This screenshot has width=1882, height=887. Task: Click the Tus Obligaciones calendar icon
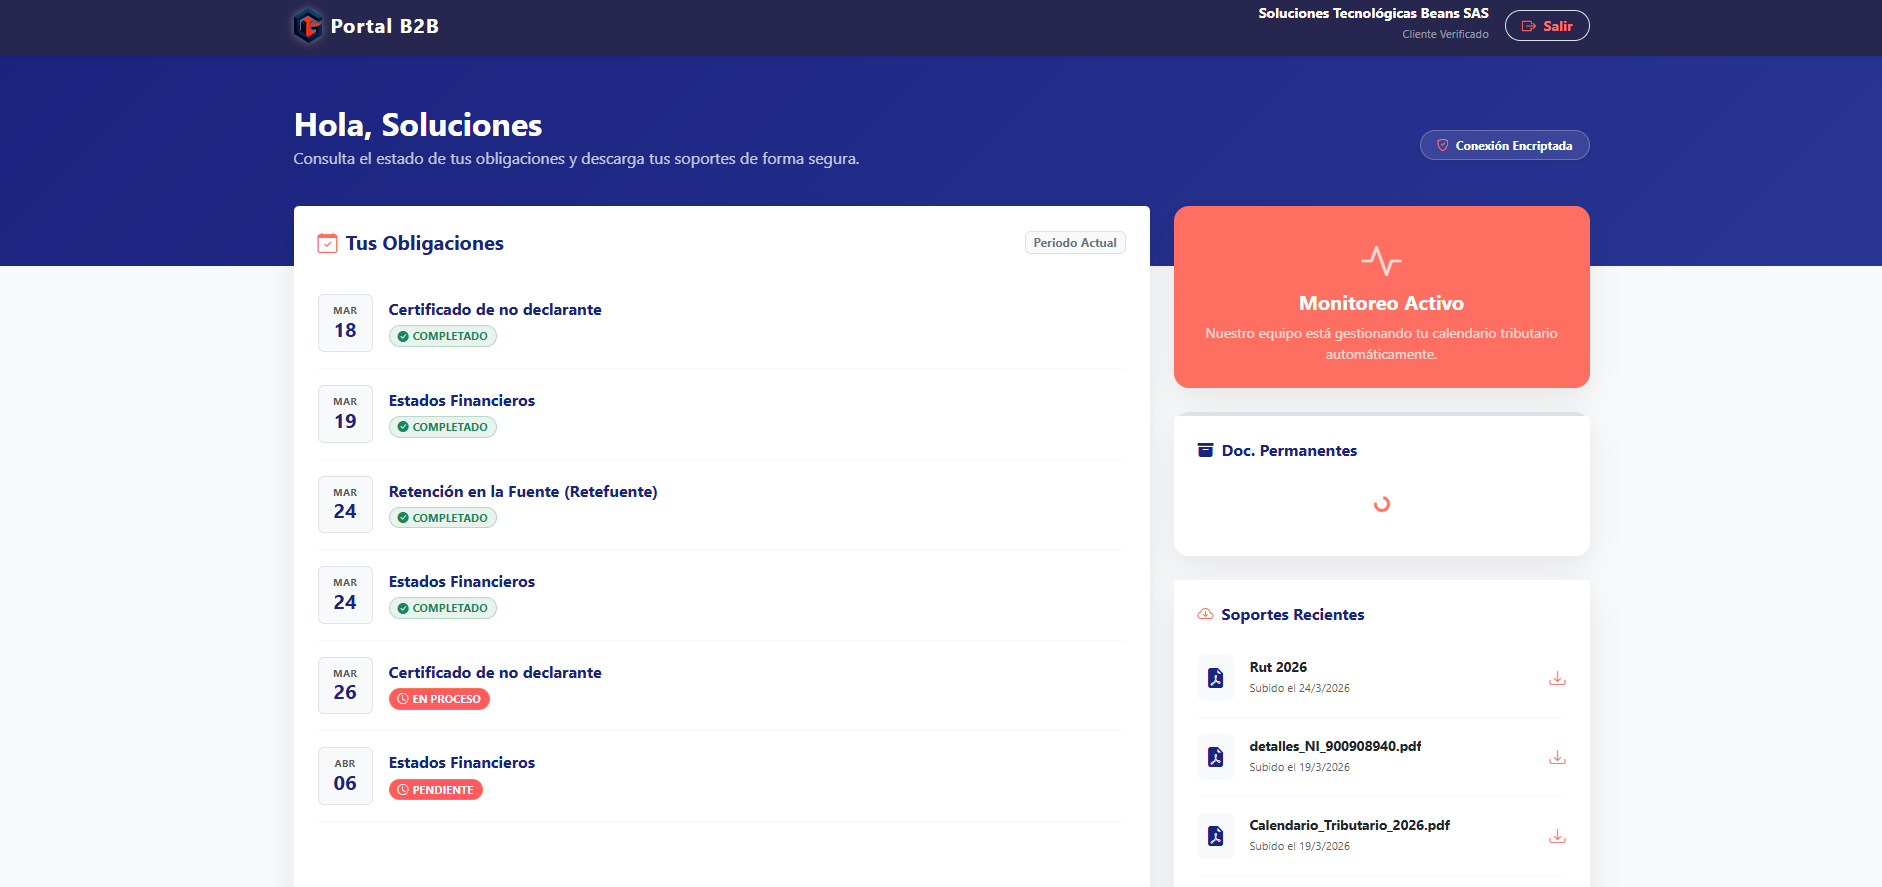(x=327, y=243)
